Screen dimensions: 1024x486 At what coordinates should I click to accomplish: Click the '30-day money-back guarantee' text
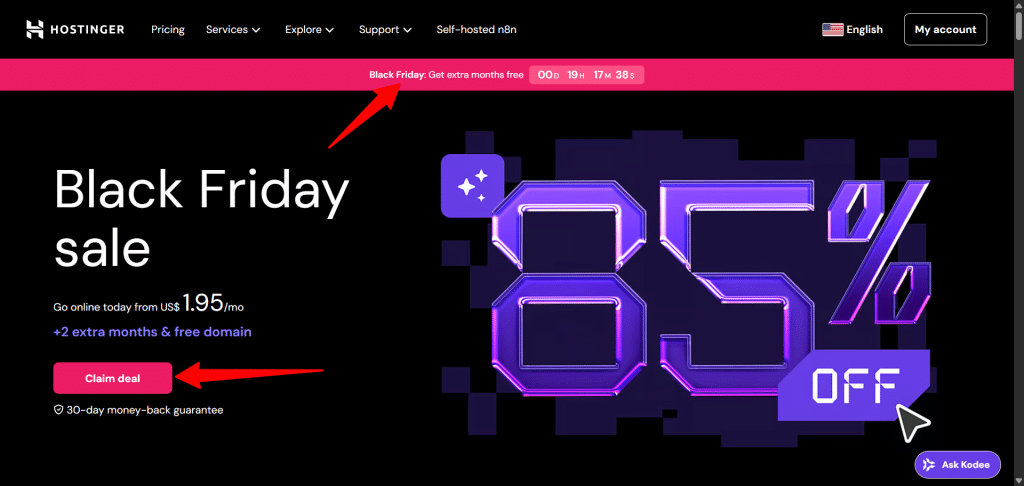[x=144, y=410]
